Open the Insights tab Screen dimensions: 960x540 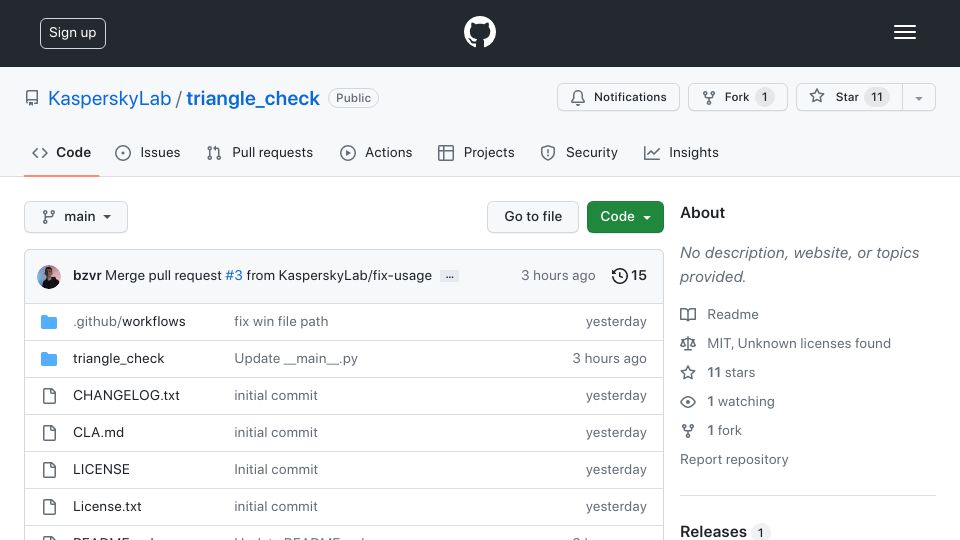point(681,152)
